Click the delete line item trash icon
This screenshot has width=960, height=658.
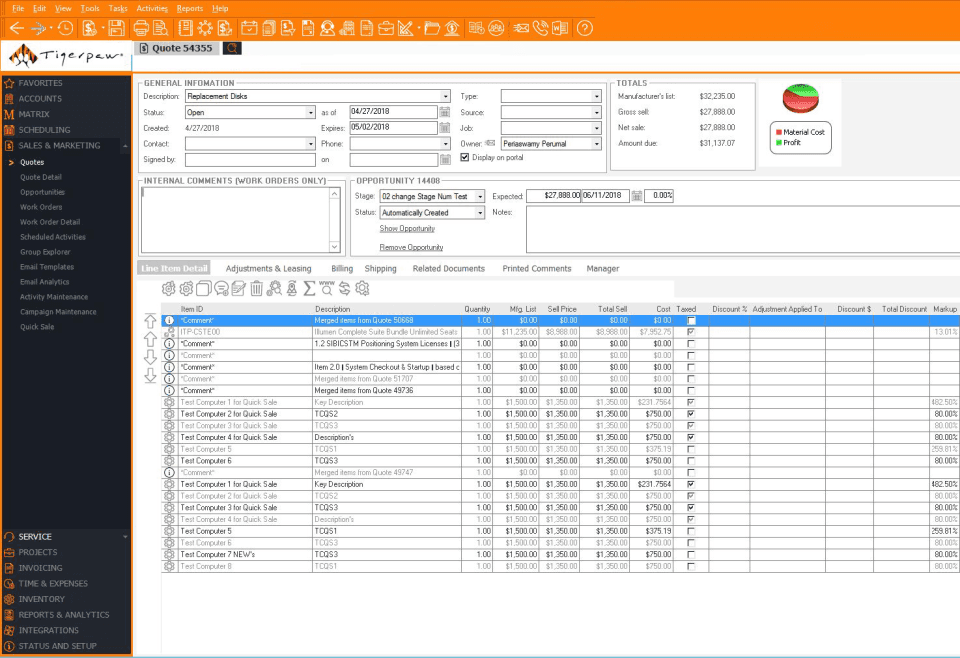pos(257,288)
